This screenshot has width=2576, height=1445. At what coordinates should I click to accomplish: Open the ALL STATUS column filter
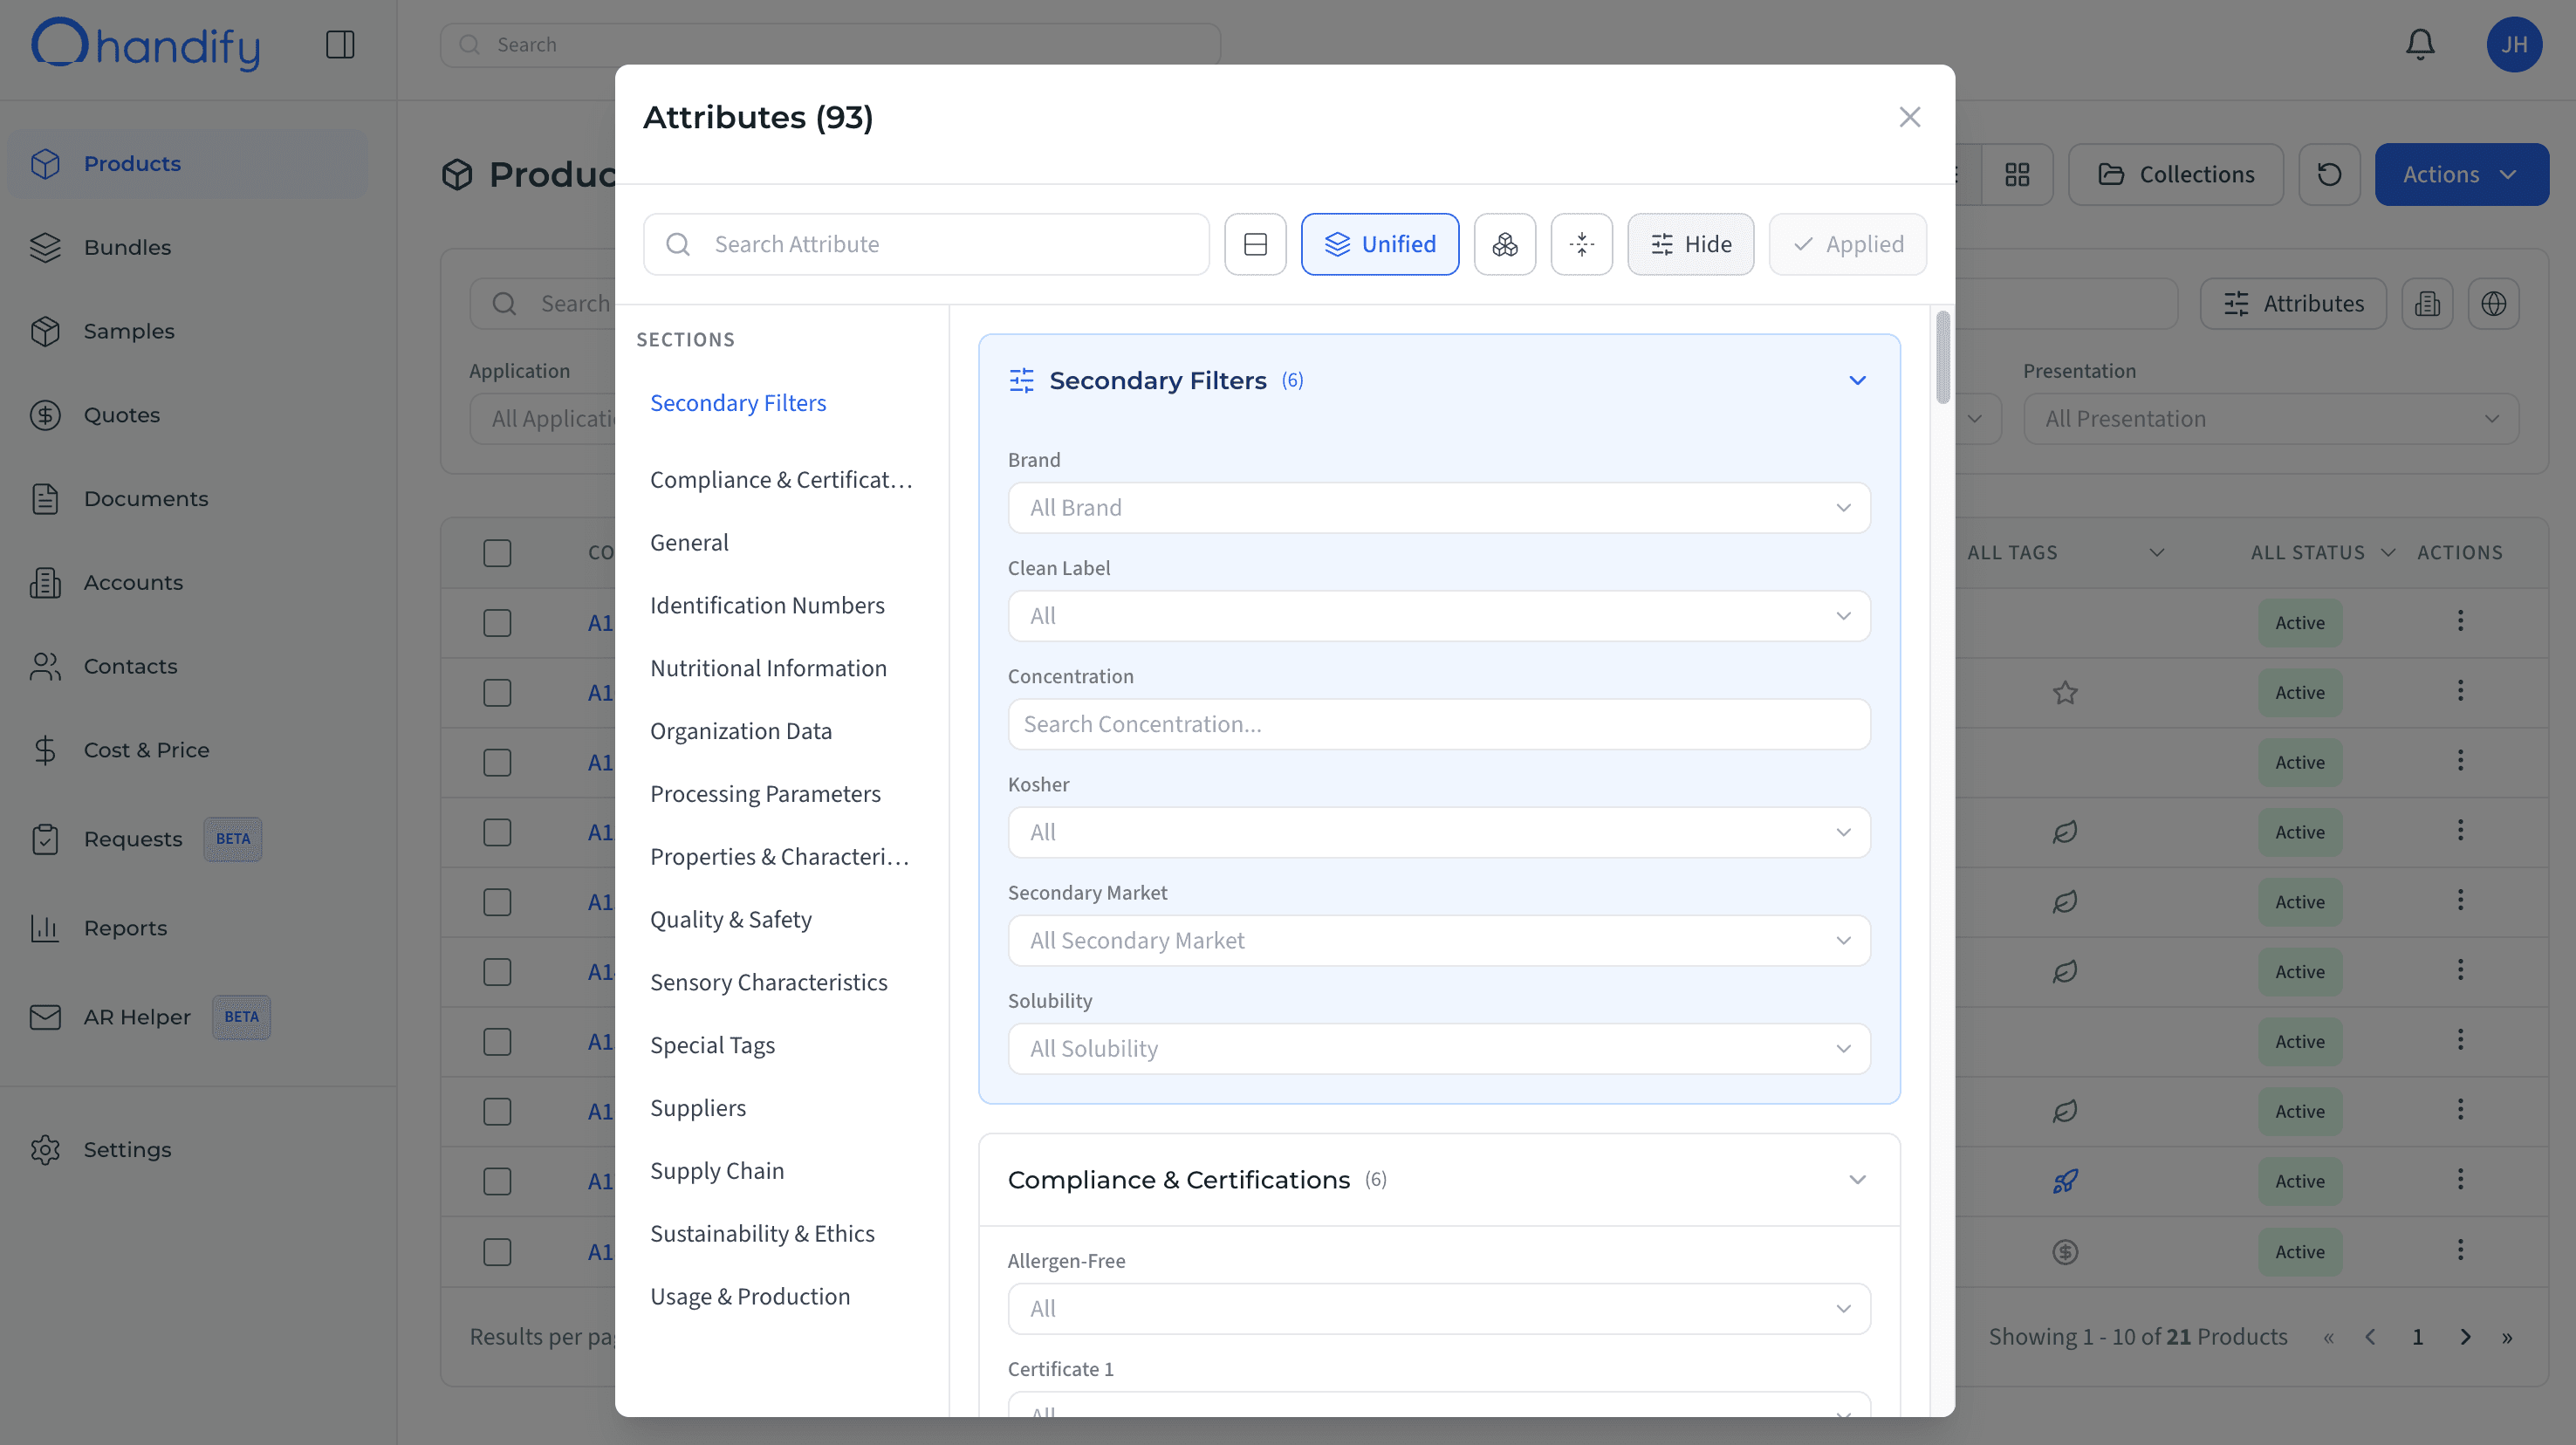click(2322, 553)
